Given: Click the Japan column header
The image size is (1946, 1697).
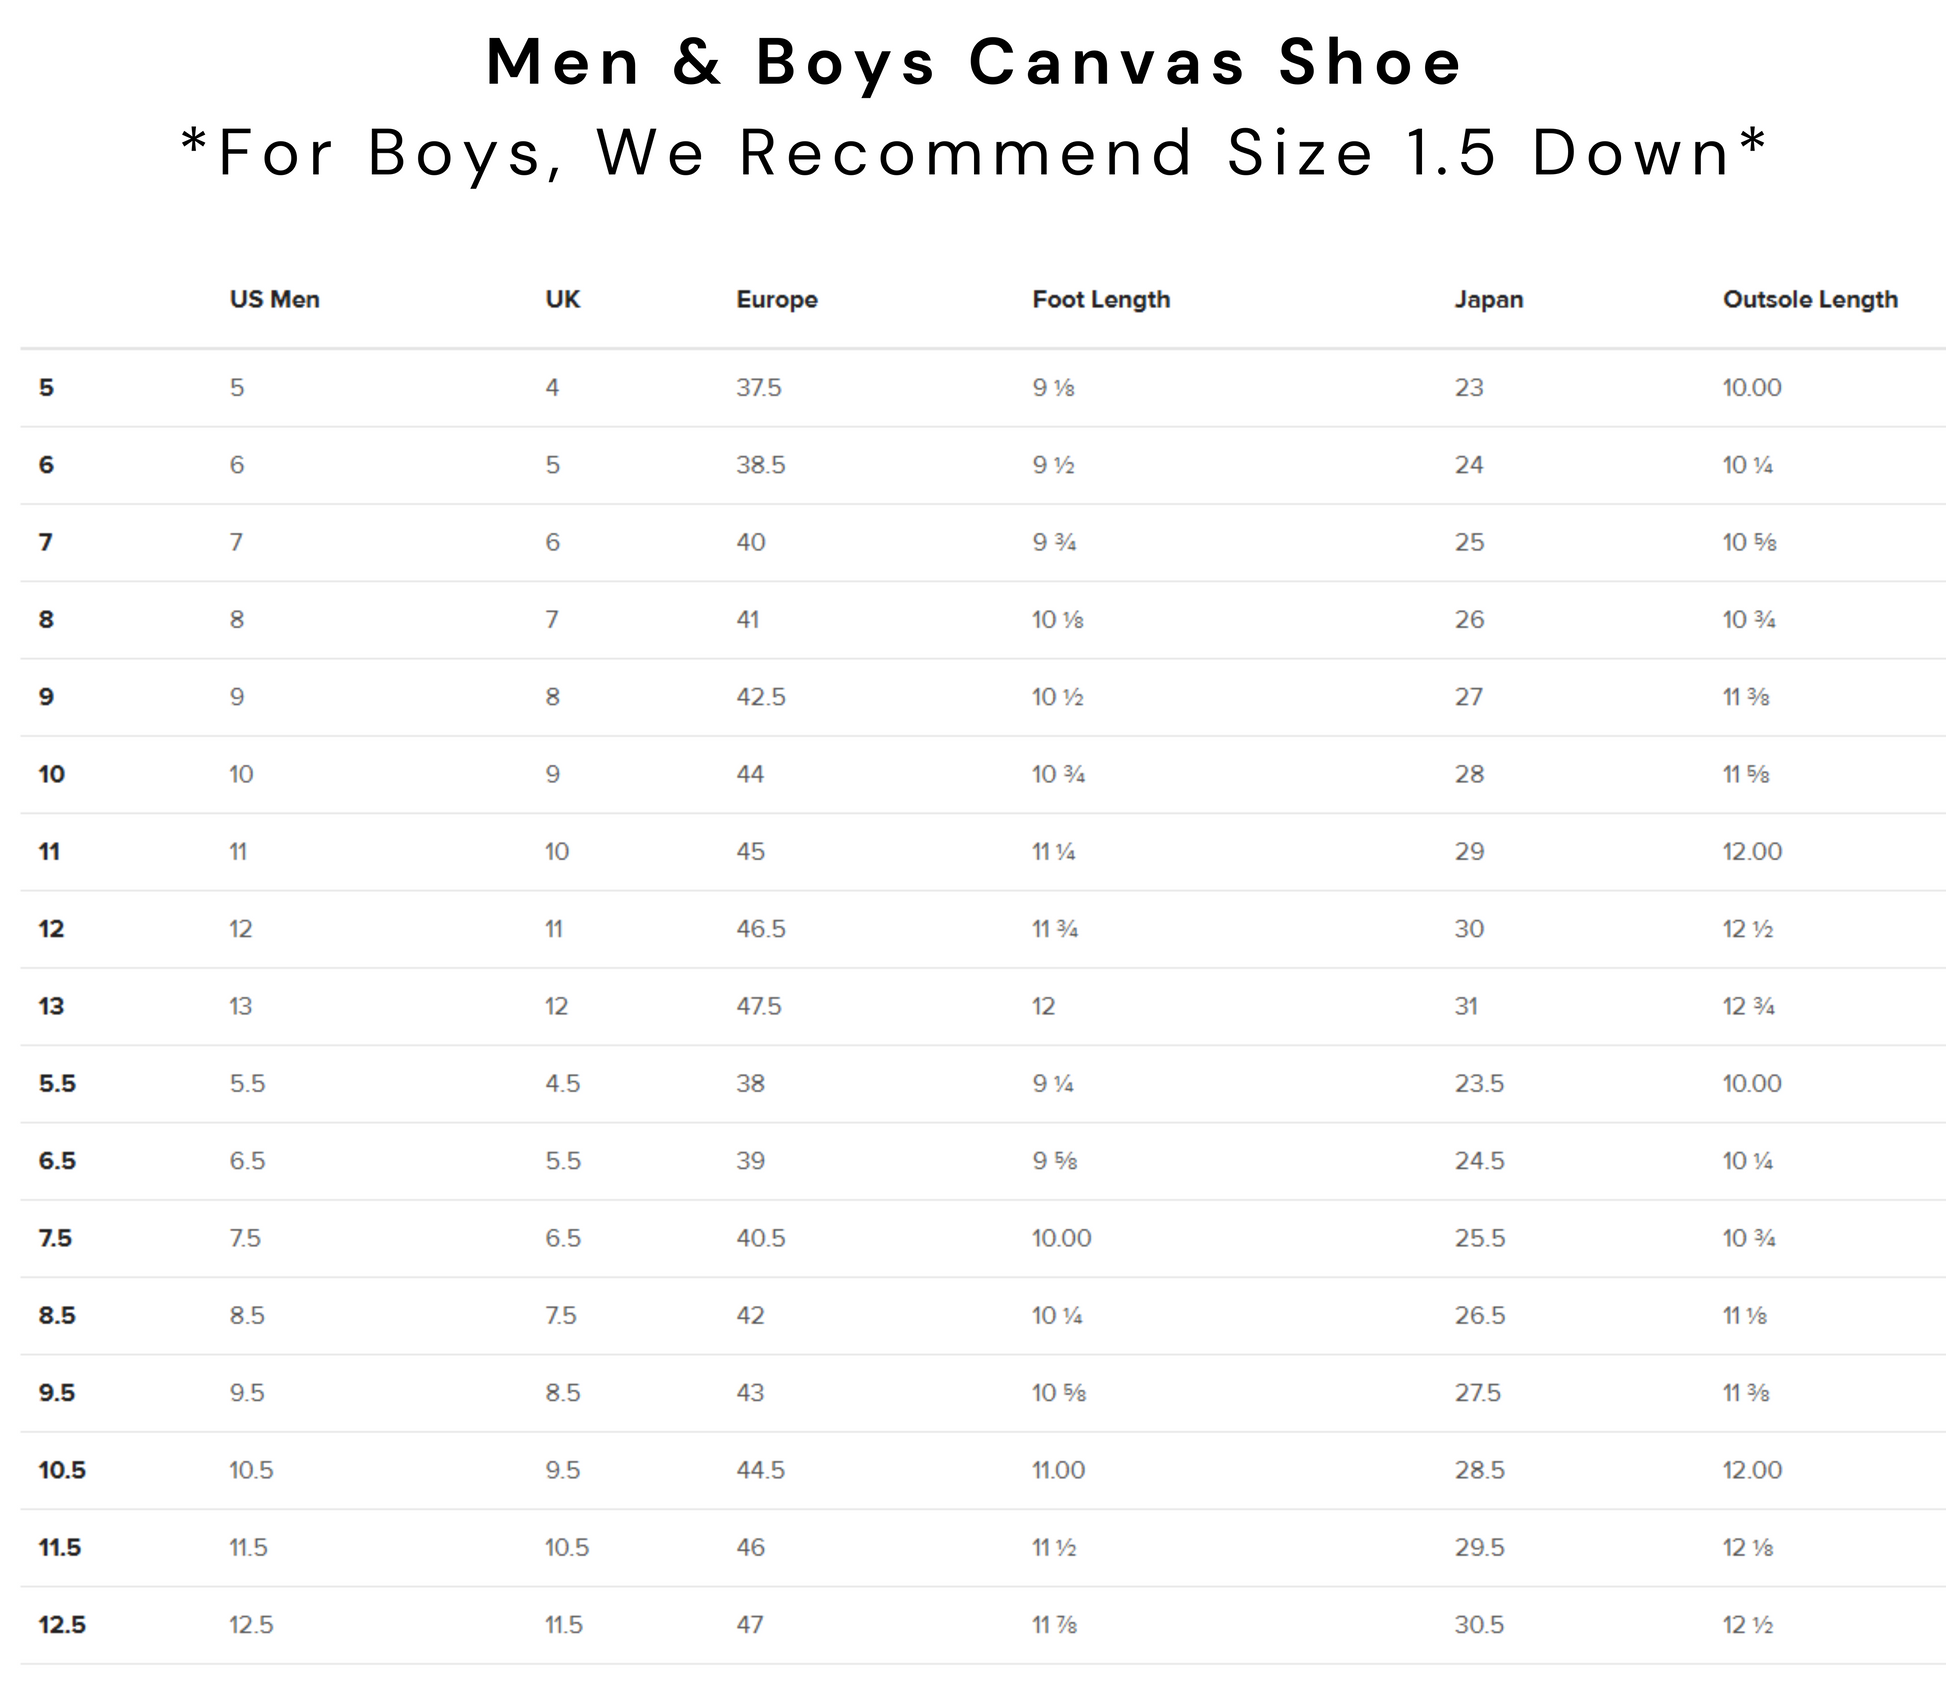Looking at the screenshot, I should (x=1488, y=300).
